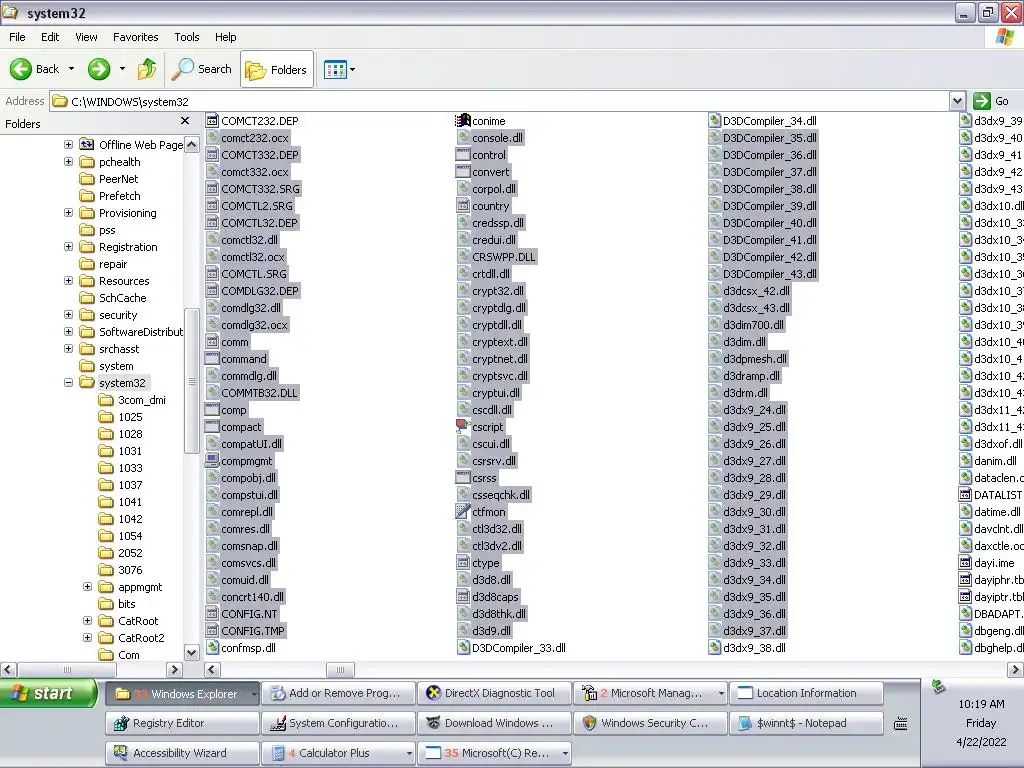Screen dimensions: 1024x768
Task: Click the COMCT232.DEP file icon
Action: pos(212,121)
